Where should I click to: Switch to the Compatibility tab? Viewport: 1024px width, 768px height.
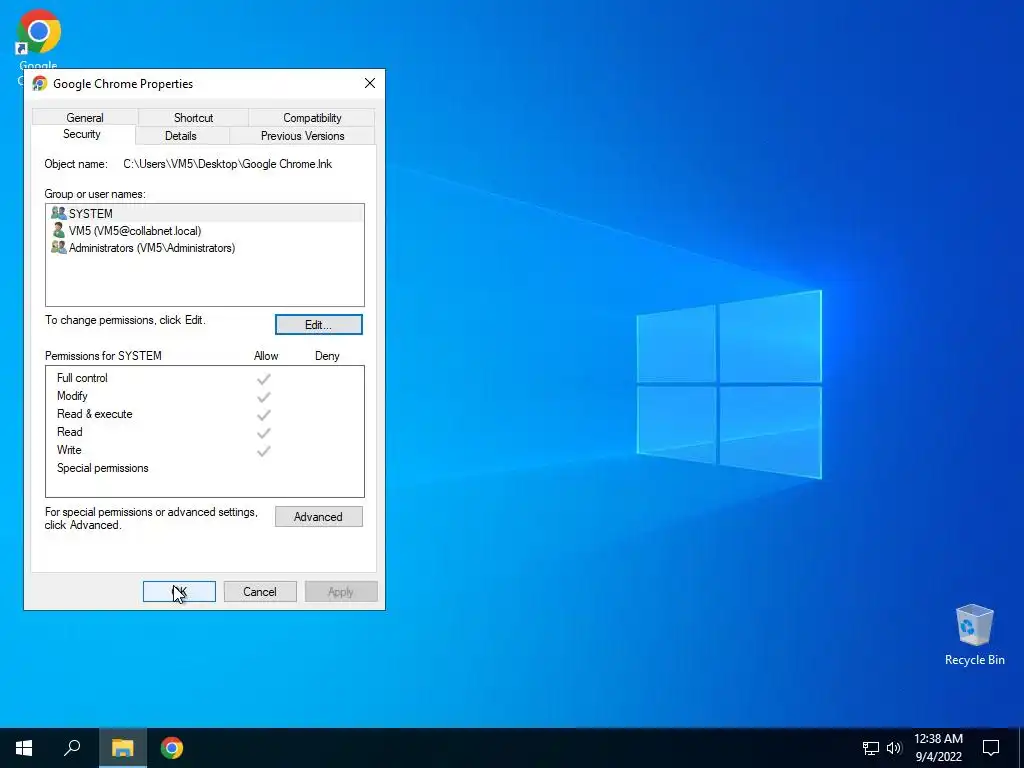coord(312,118)
